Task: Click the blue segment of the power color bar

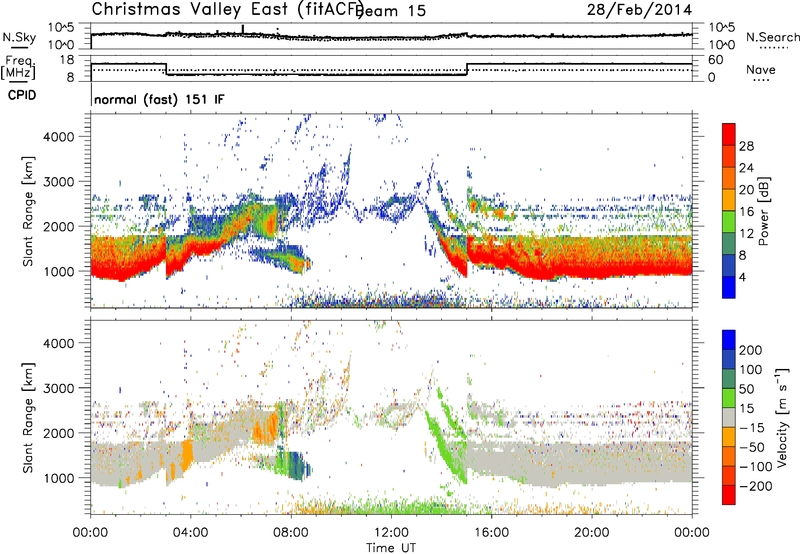Action: tap(729, 287)
